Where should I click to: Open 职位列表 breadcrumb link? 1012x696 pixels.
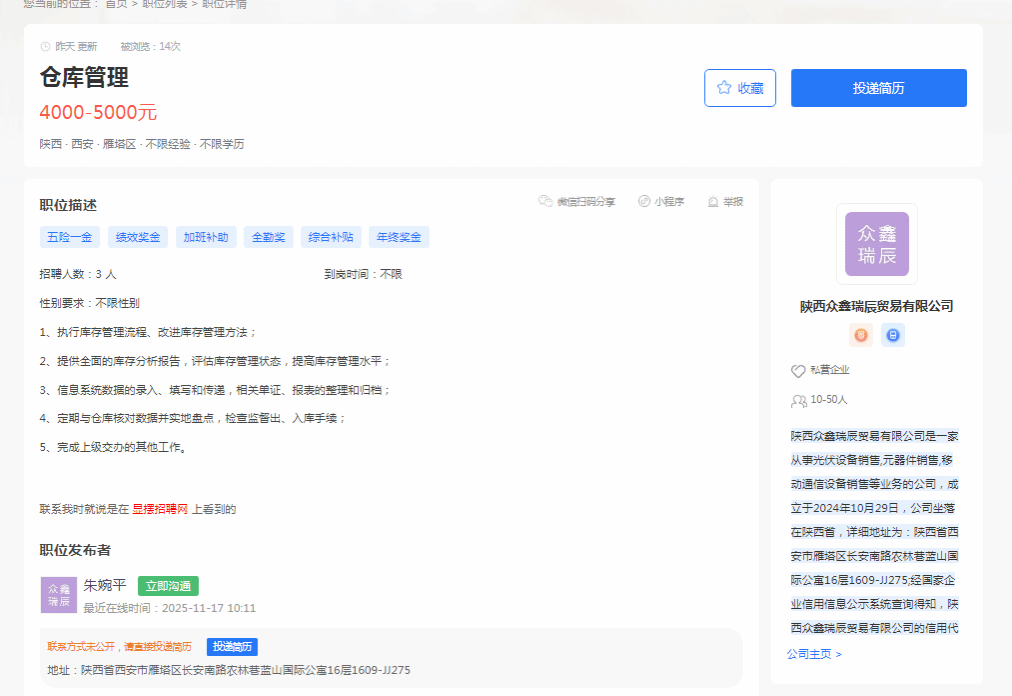pos(165,4)
